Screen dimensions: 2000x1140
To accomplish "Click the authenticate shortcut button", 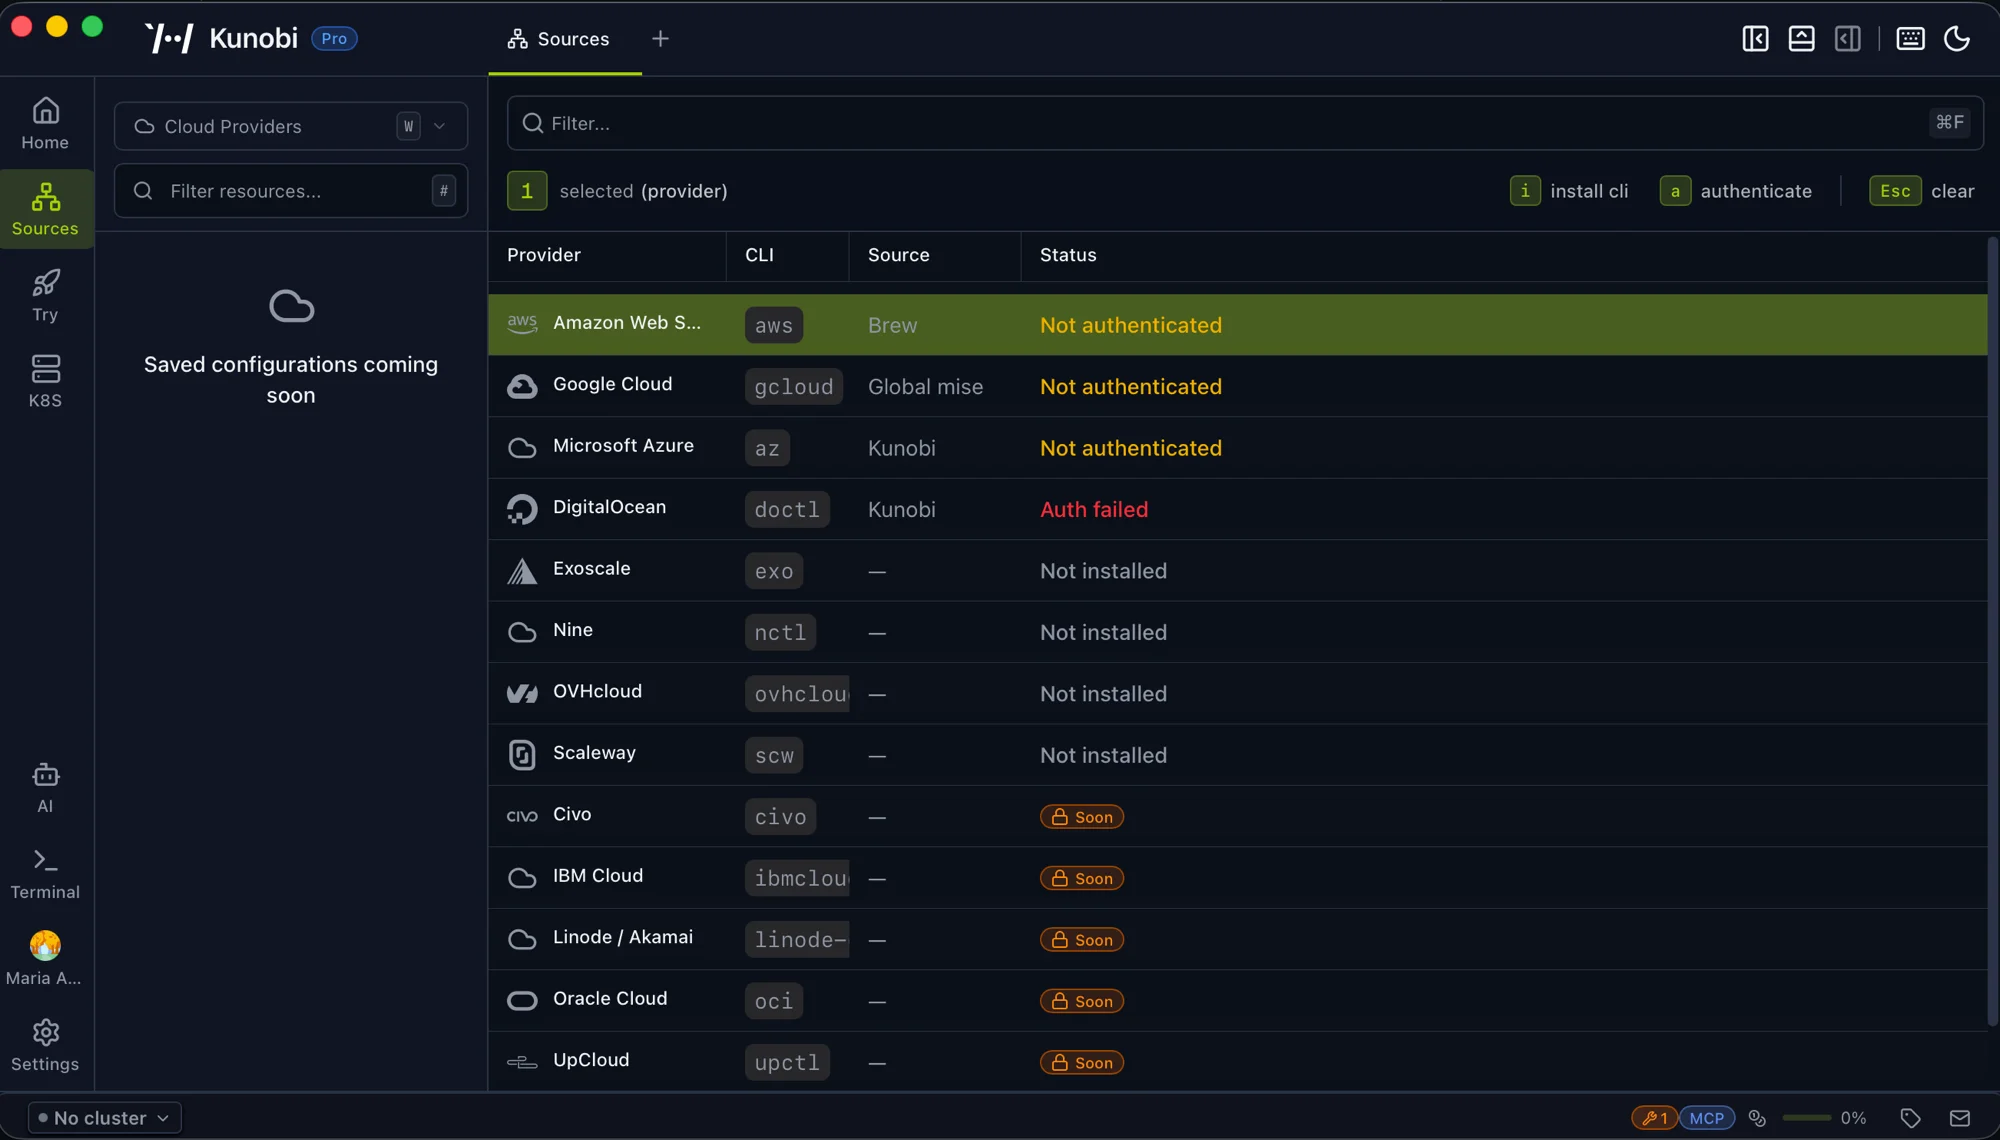I will click(1736, 191).
